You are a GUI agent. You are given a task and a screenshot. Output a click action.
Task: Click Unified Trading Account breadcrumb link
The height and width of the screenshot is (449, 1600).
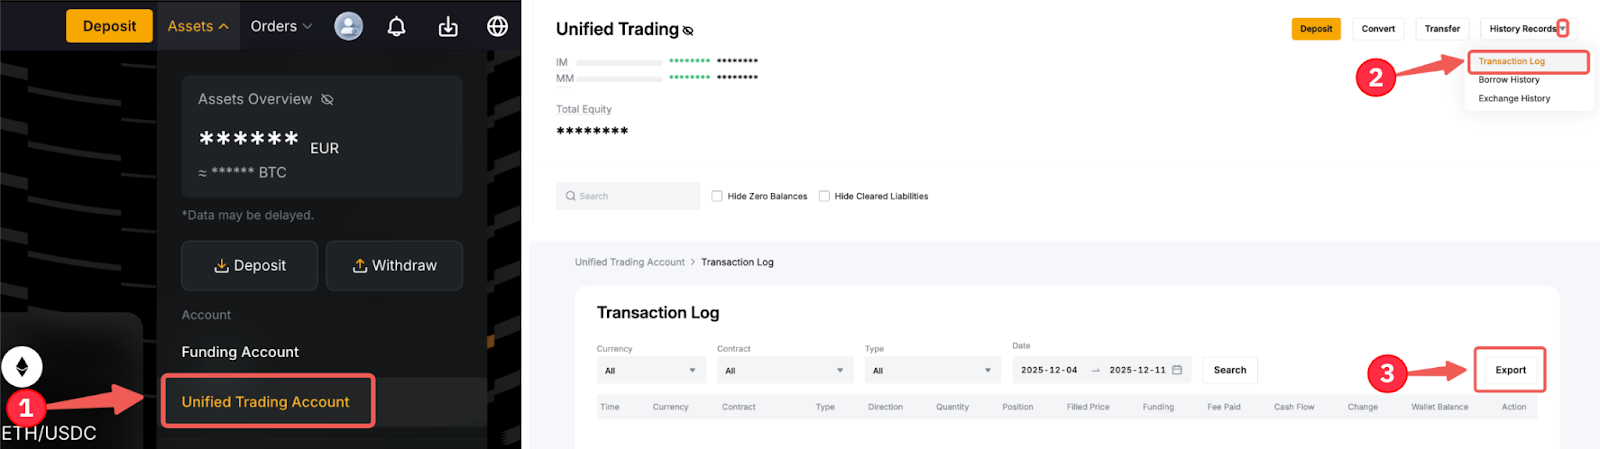[629, 262]
